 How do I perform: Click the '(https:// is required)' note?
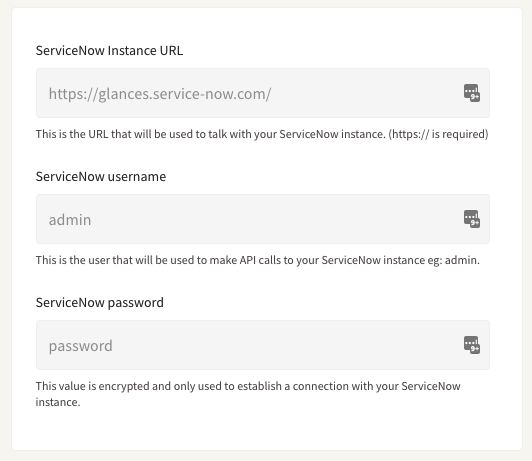tap(438, 134)
